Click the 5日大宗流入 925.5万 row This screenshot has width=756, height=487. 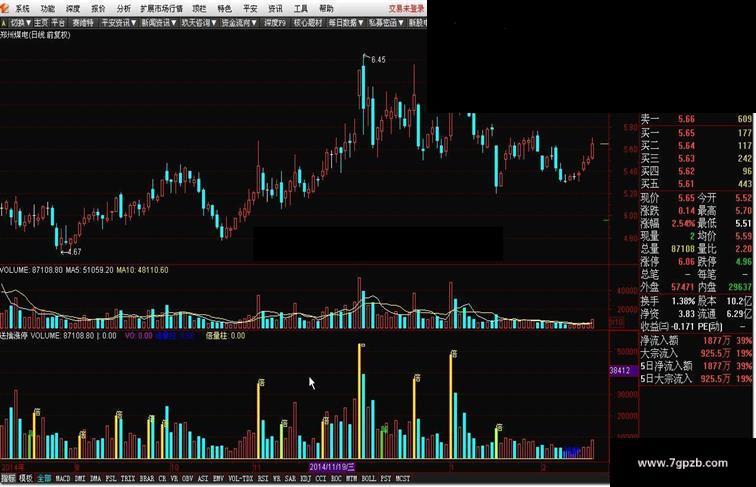696,379
